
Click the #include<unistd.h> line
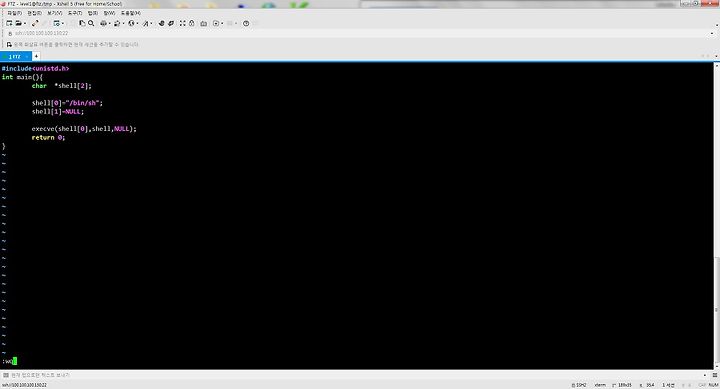(35, 68)
